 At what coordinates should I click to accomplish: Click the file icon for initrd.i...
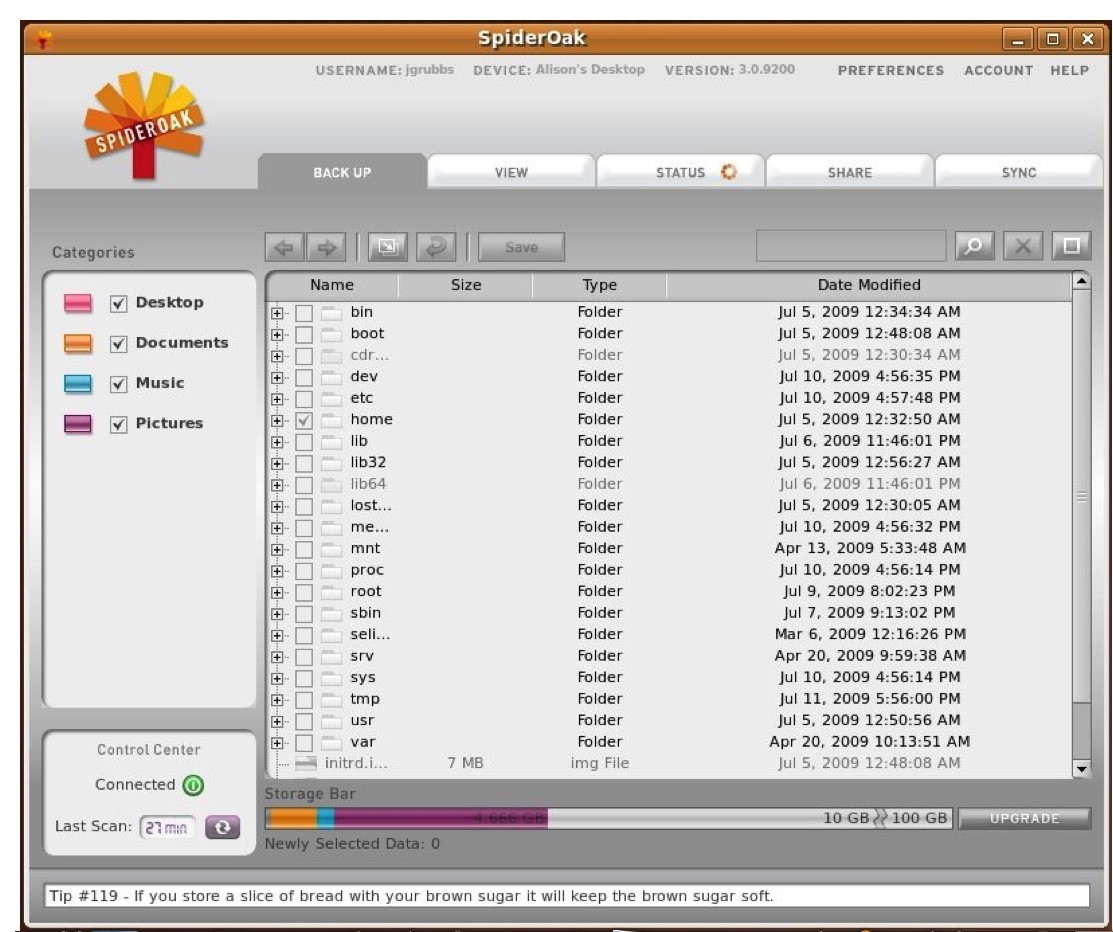pos(306,764)
